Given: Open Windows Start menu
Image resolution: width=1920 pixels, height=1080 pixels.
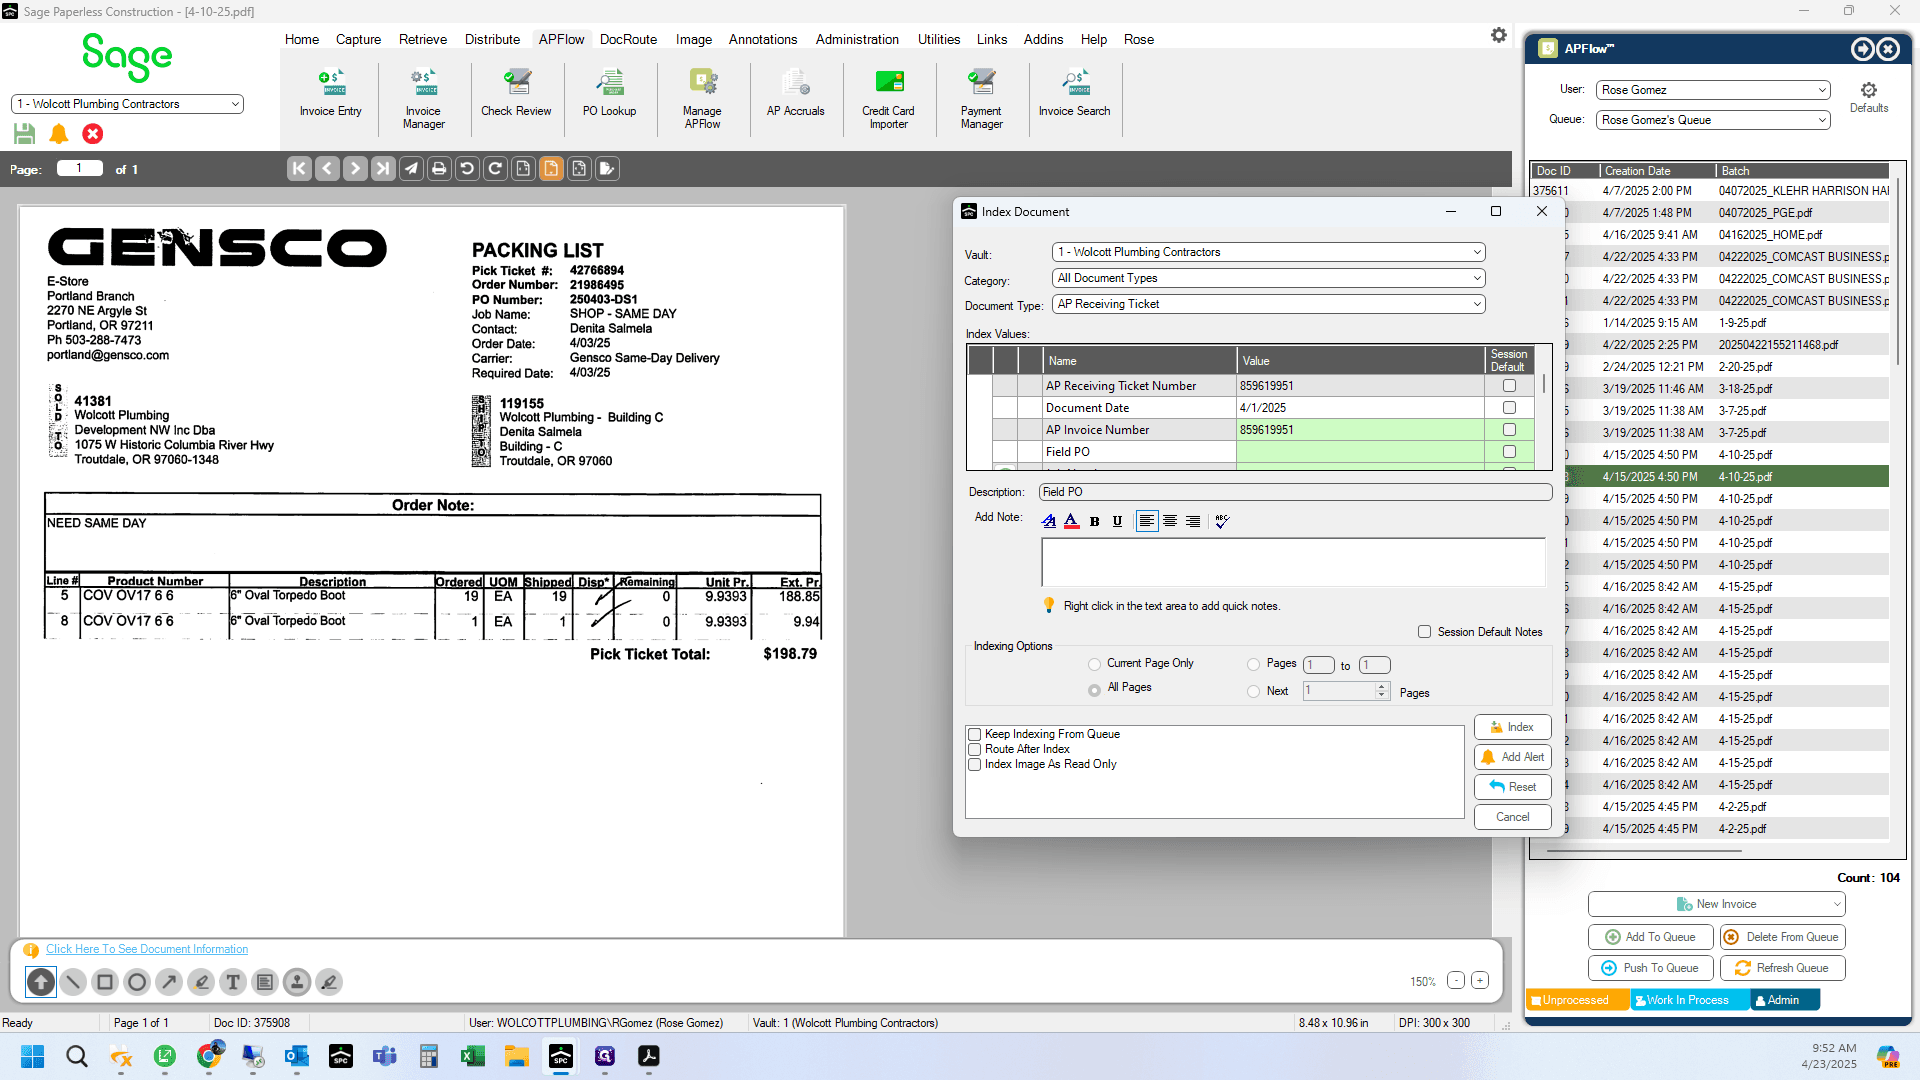Looking at the screenshot, I should coord(33,1056).
